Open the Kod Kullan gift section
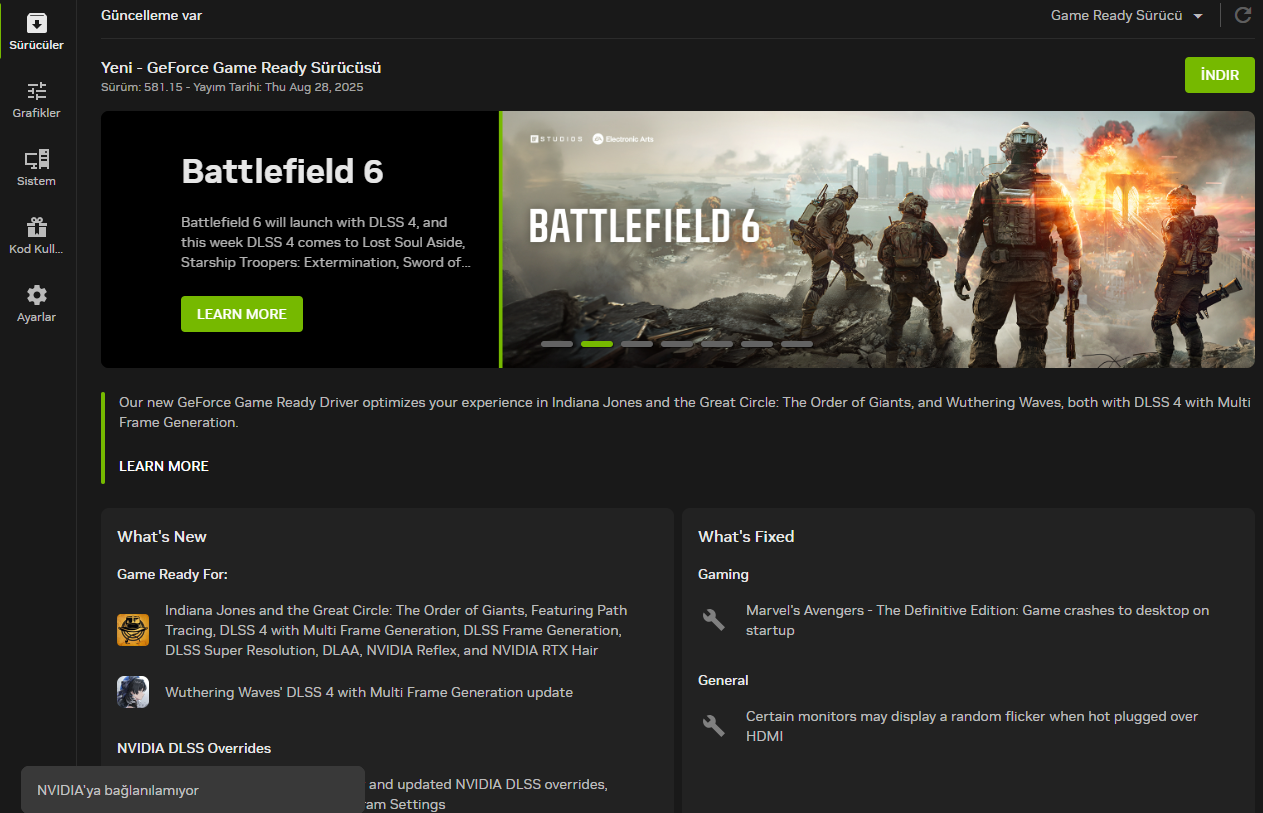This screenshot has width=1263, height=813. 36,235
